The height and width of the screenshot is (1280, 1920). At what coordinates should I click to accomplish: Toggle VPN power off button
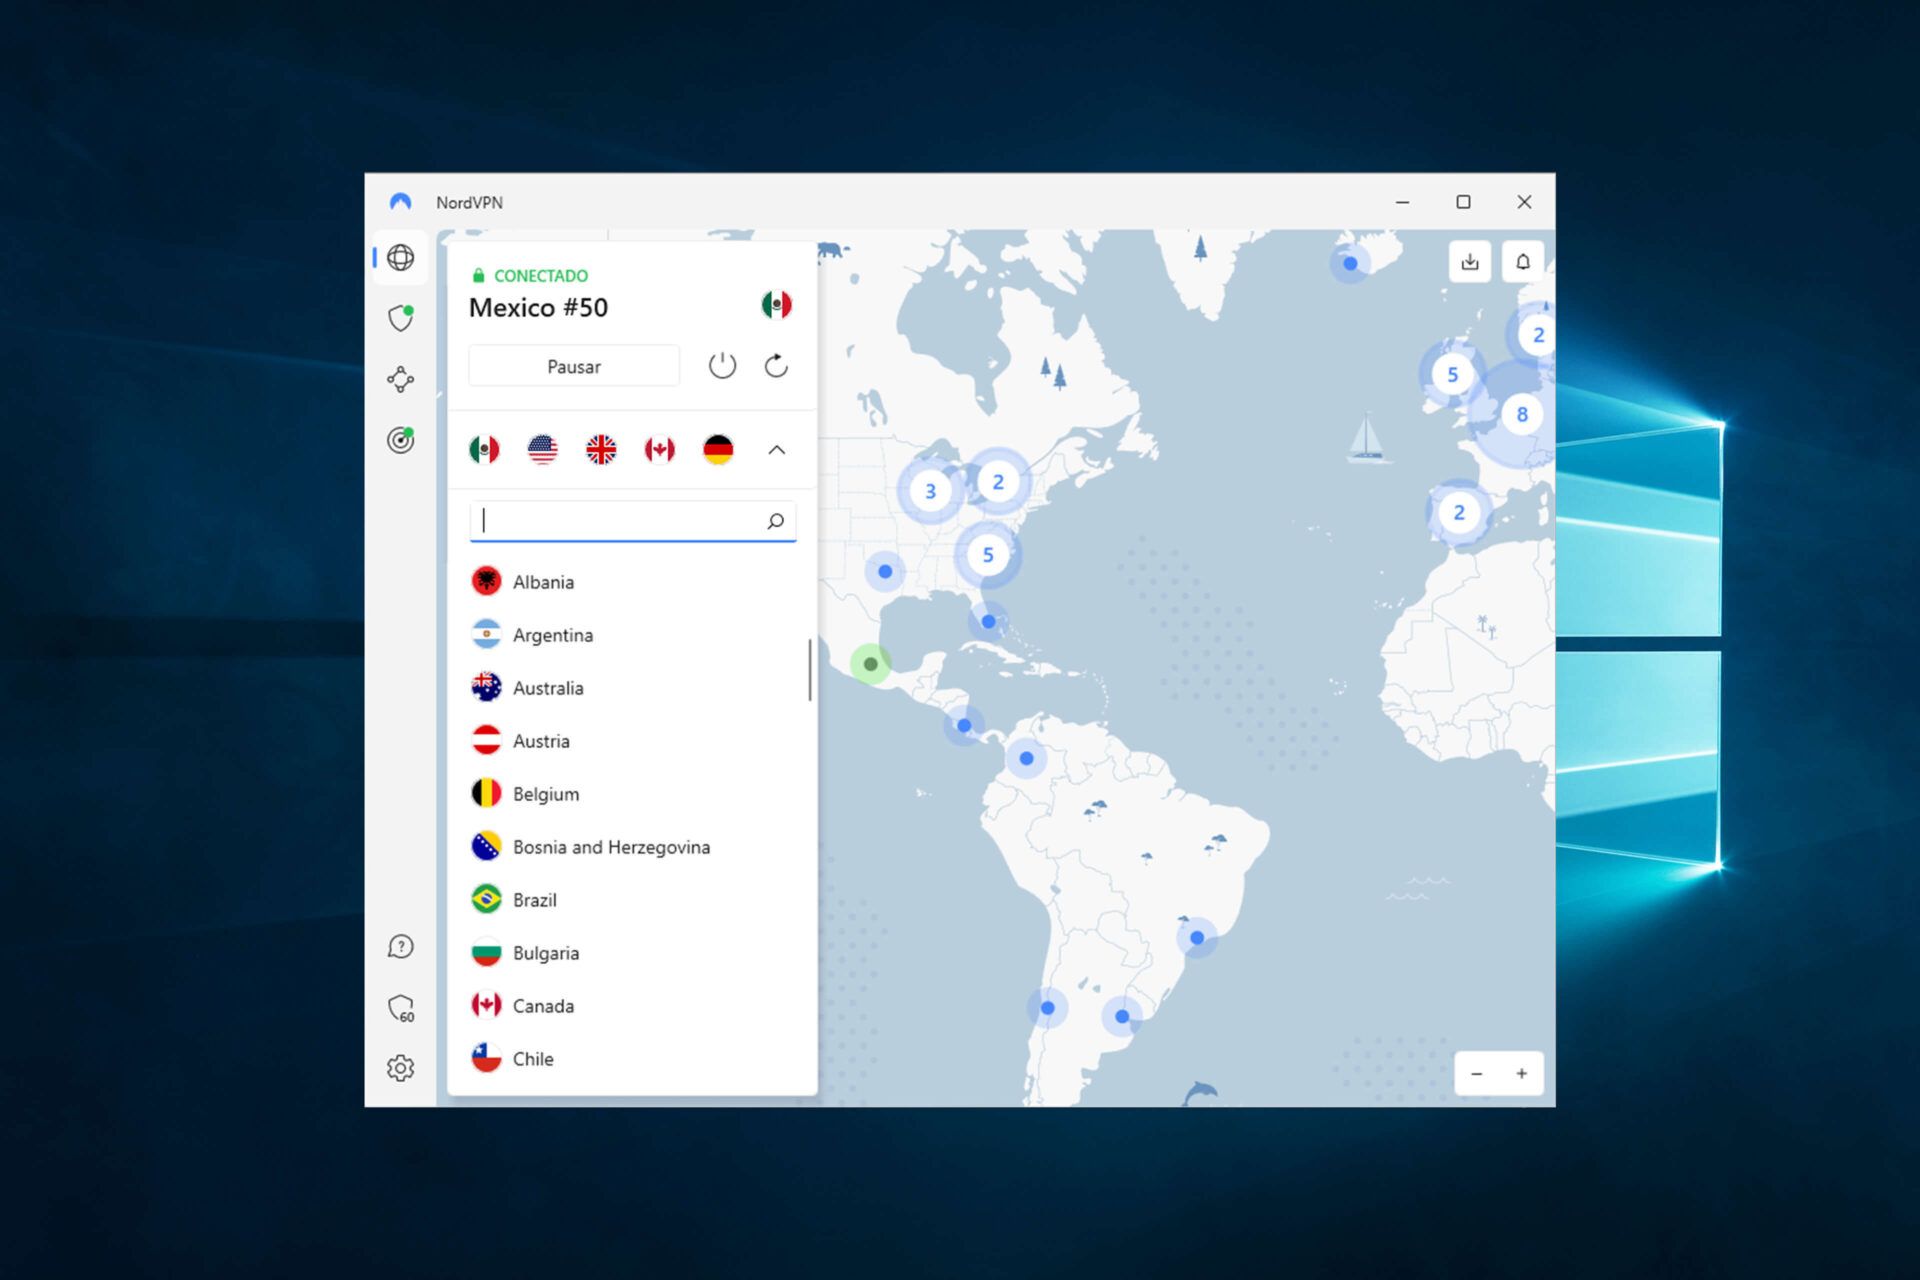click(x=721, y=366)
